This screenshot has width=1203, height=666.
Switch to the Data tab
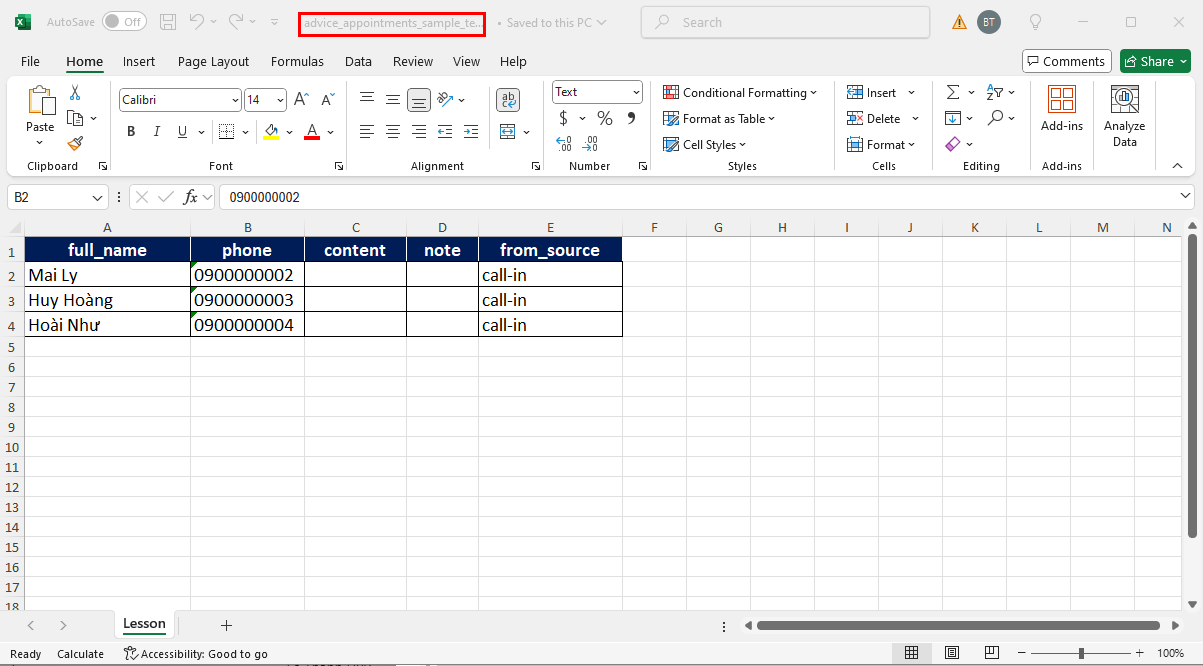tap(358, 61)
